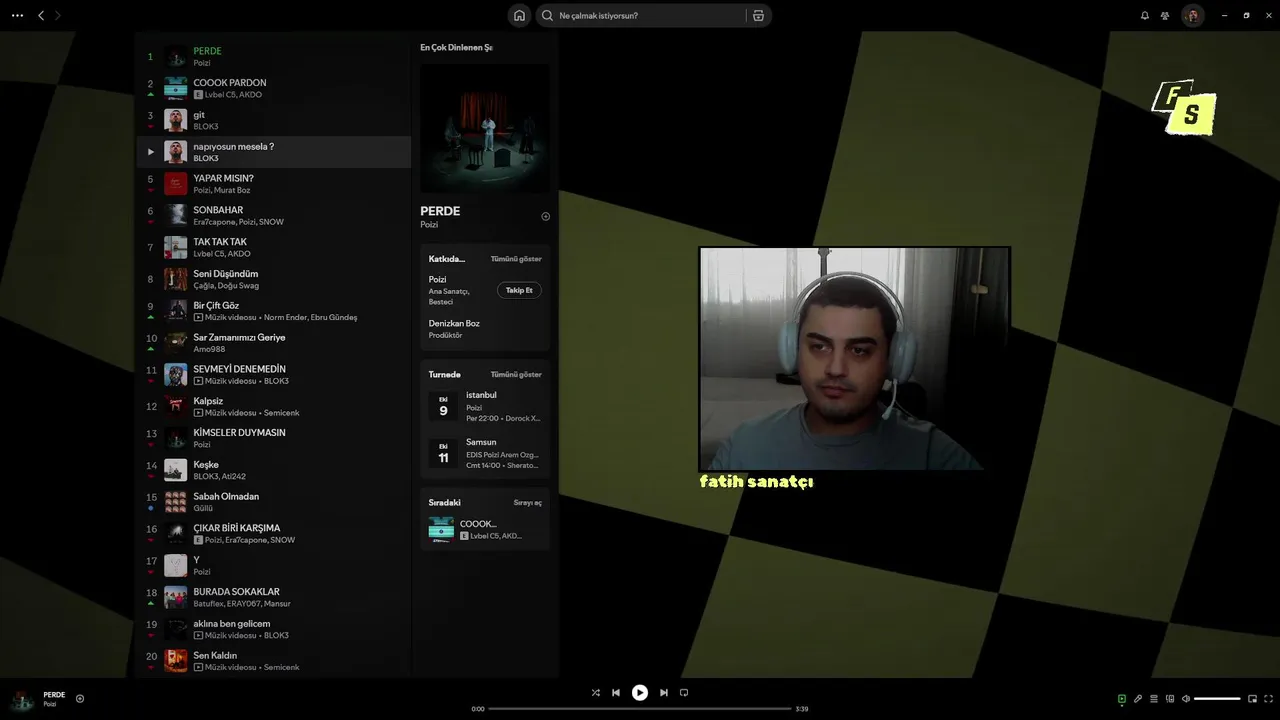Open the Samsun Eki 11 concert
This screenshot has height=720, width=1280.
pos(485,453)
